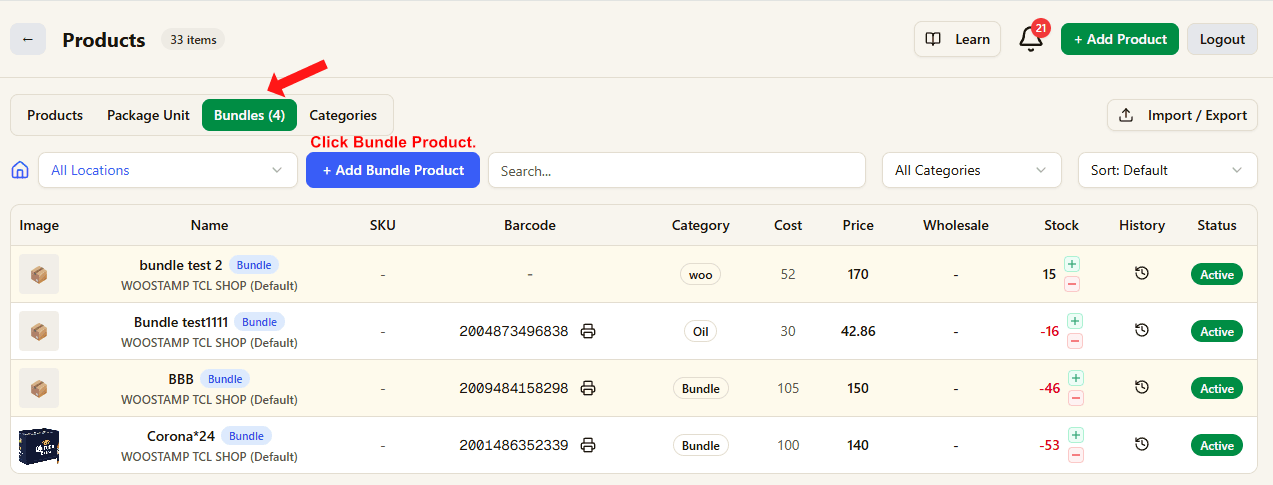Click the product name Corona*24
The image size is (1273, 485).
[181, 436]
